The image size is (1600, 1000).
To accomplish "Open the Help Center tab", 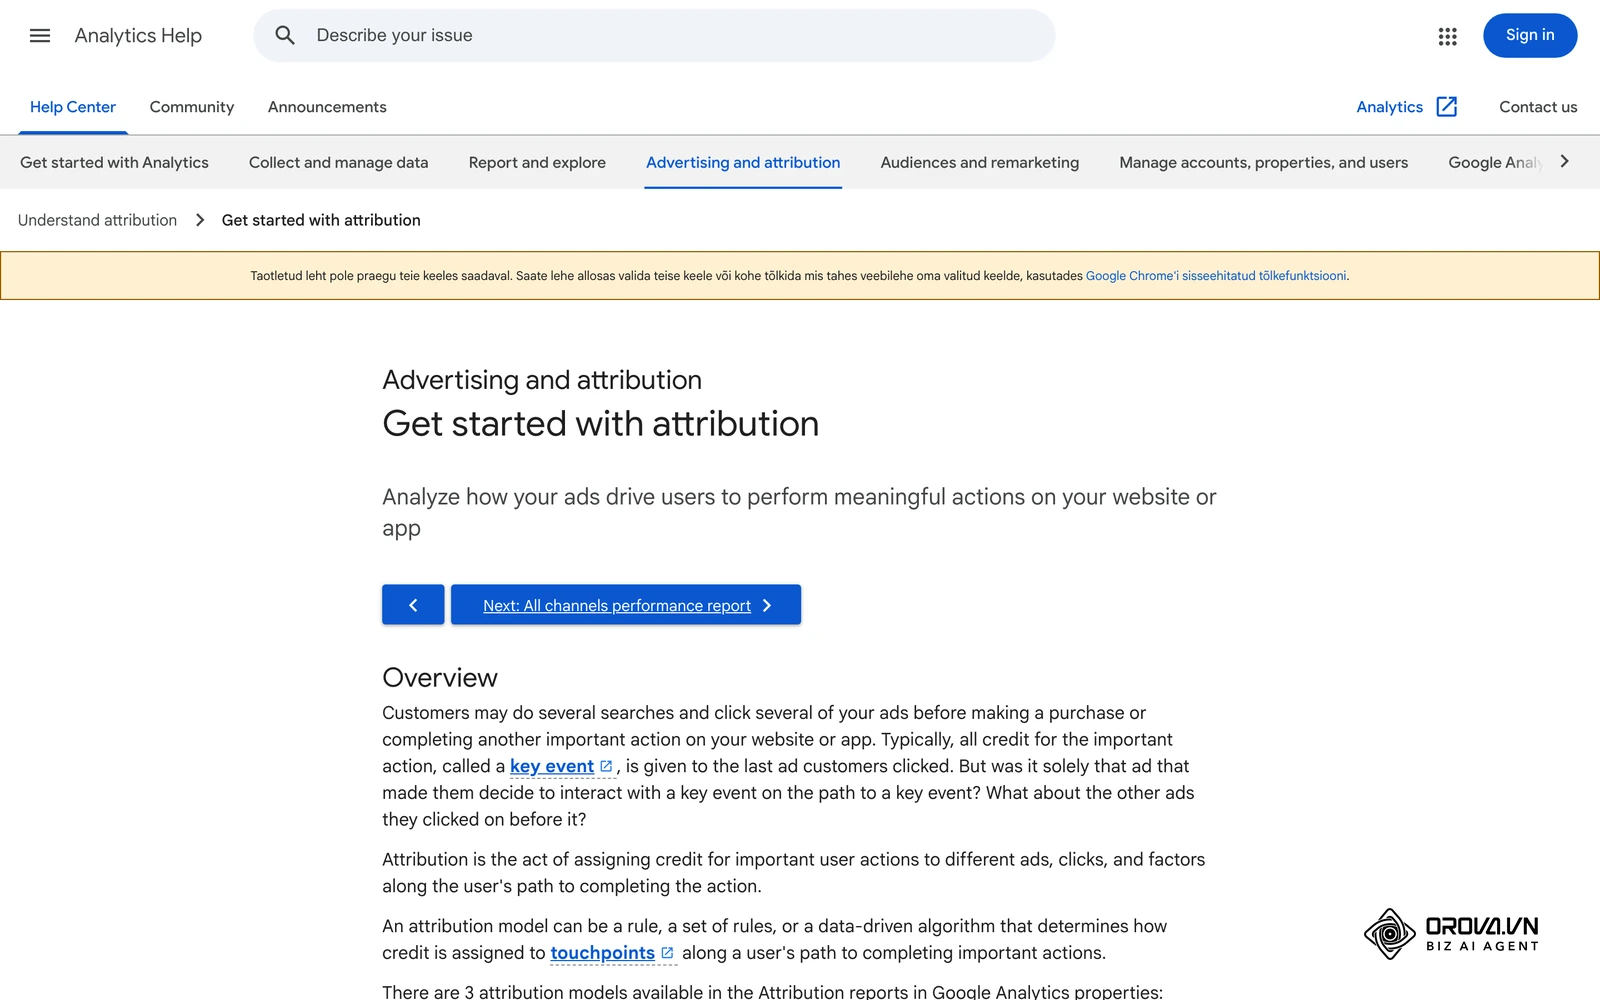I will (73, 107).
